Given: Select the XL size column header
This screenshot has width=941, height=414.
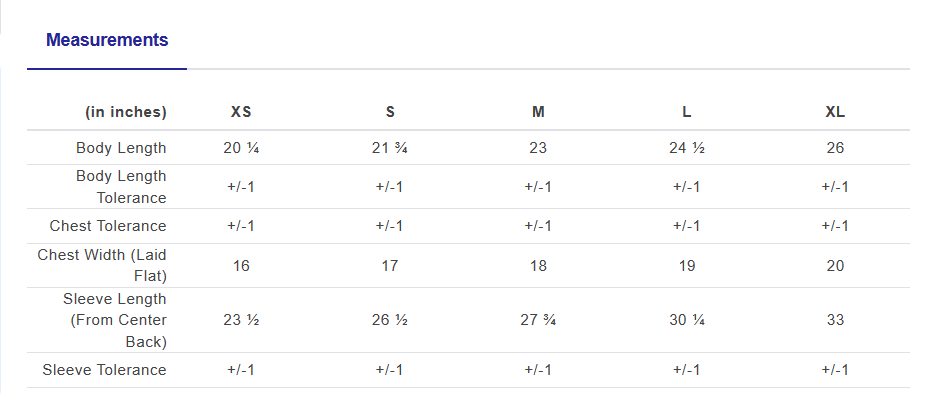Looking at the screenshot, I should point(835,112).
